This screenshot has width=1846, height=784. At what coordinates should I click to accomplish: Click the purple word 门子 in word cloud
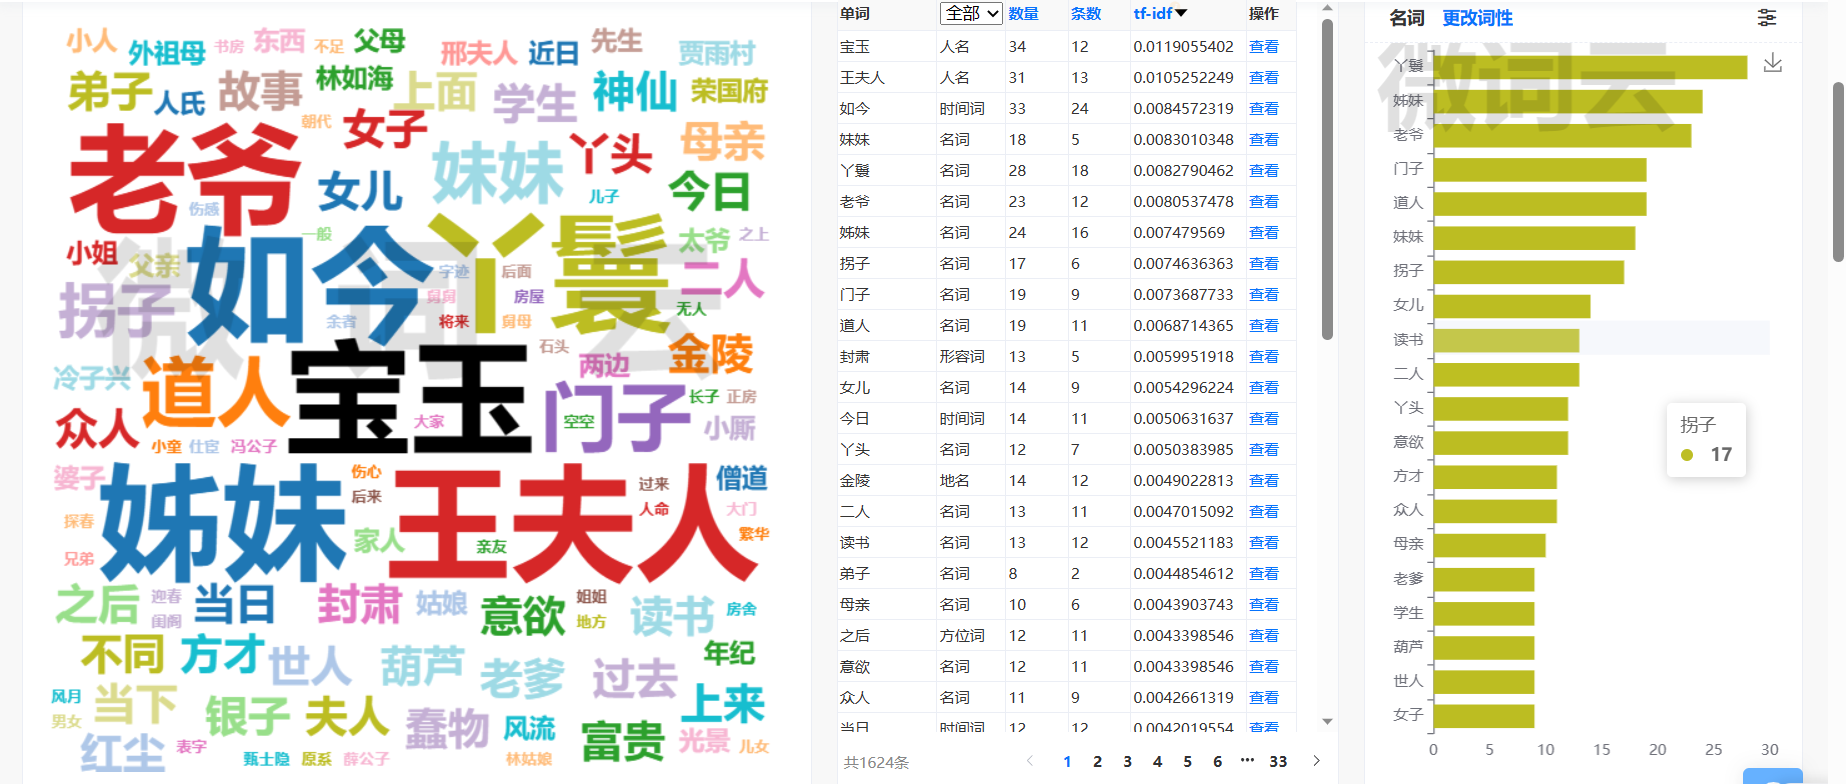617,417
